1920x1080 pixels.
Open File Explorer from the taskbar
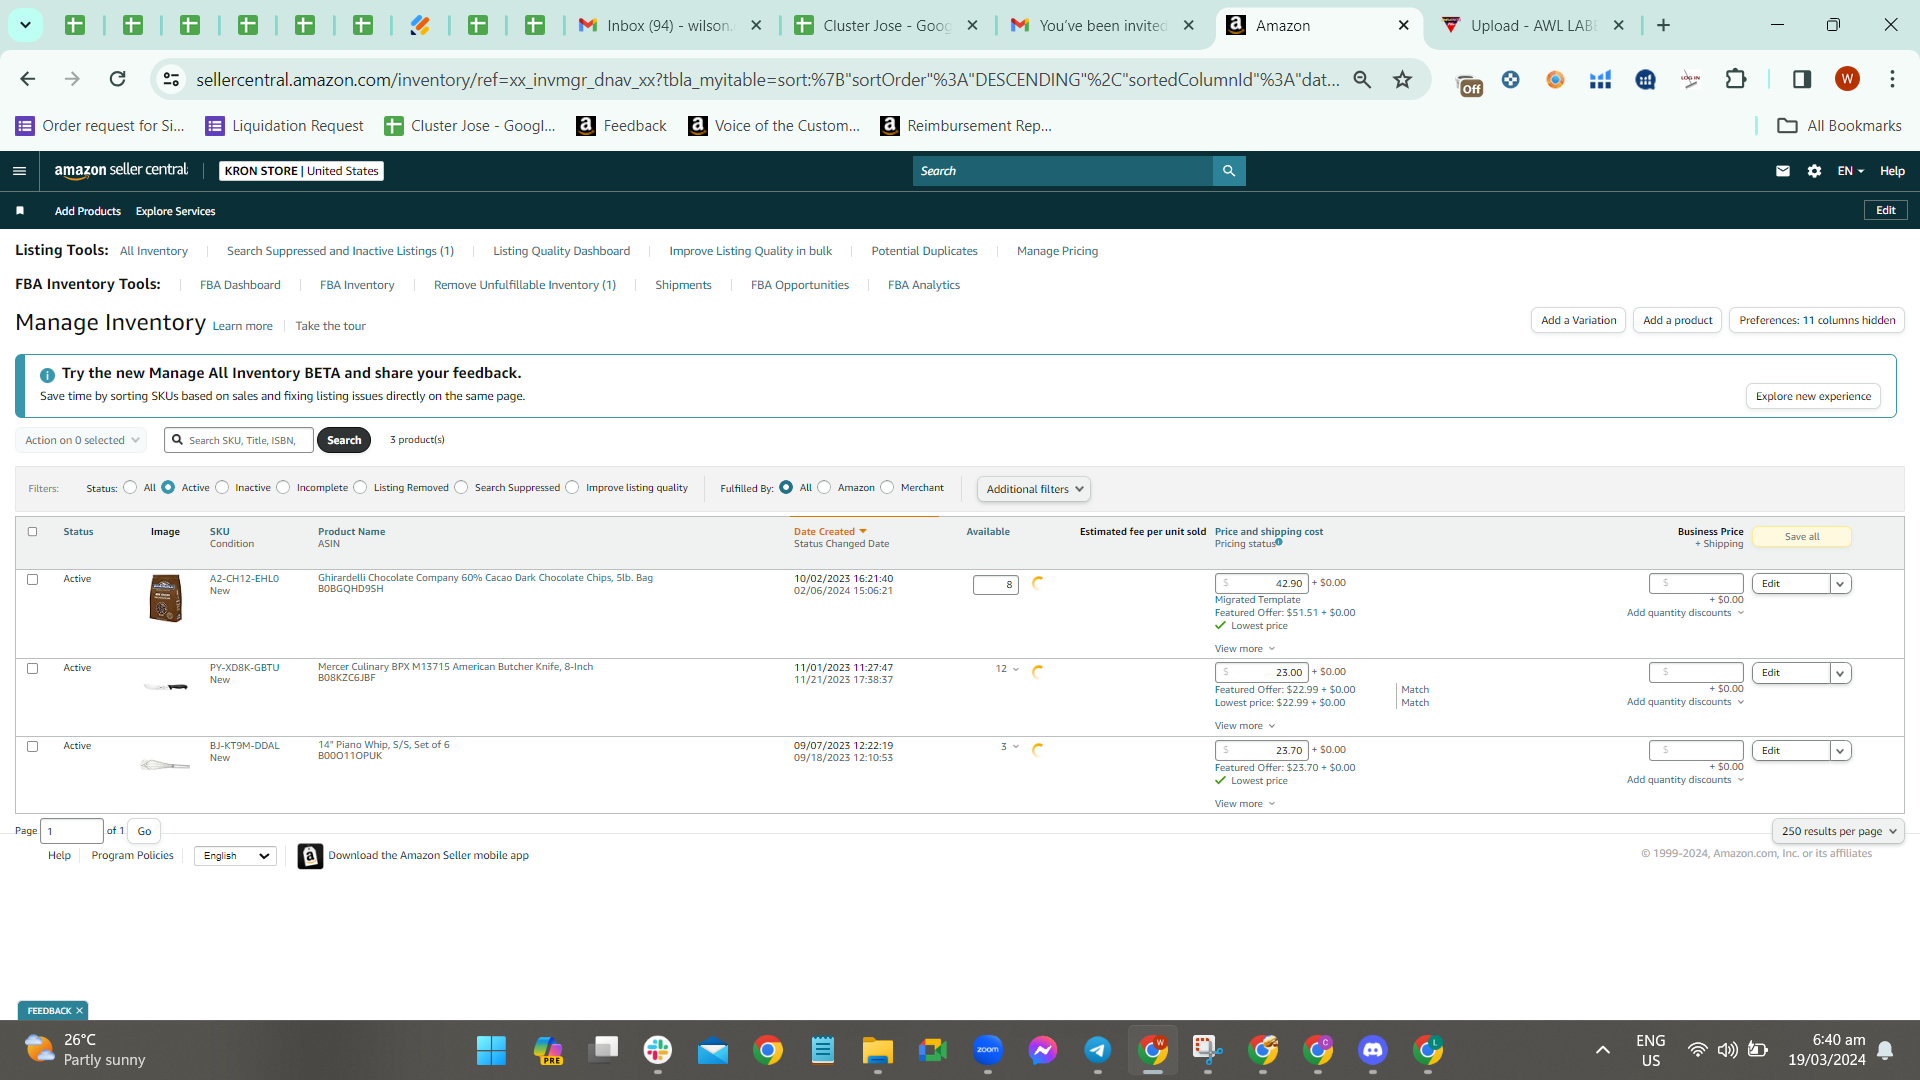tap(878, 1050)
